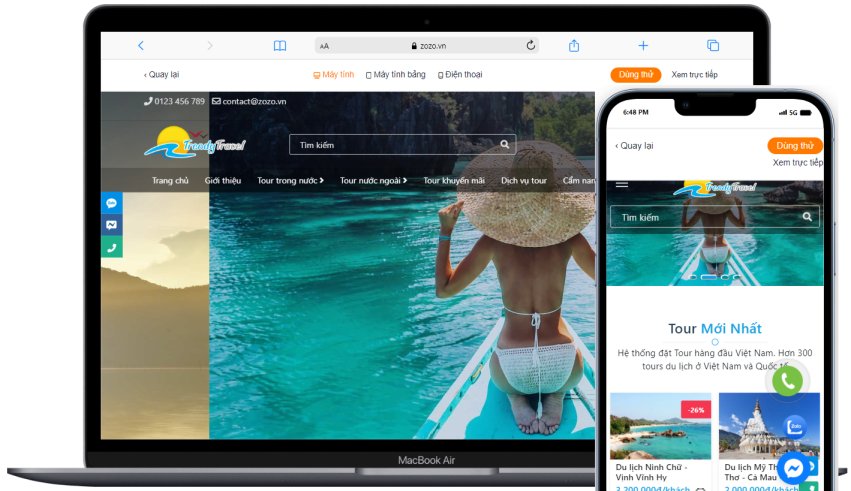Click the green phone sidebar icon
This screenshot has width=851, height=491.
click(x=112, y=247)
